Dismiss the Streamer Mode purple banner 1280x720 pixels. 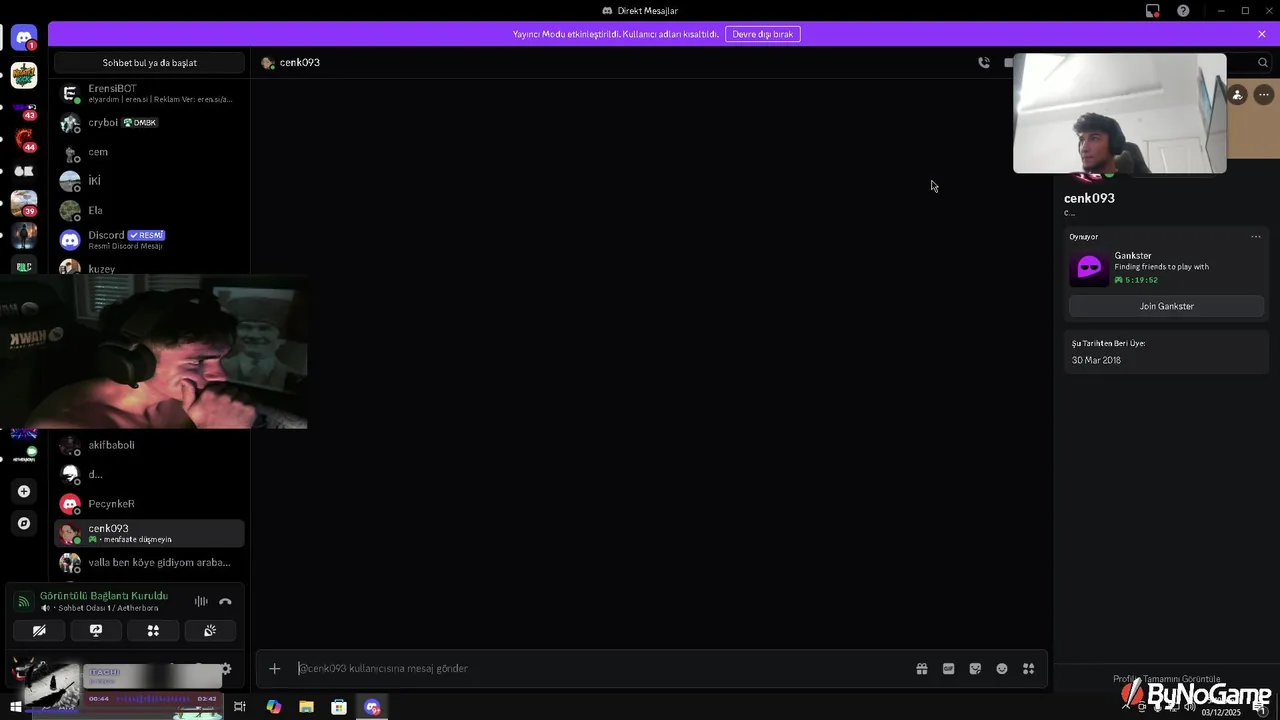[1262, 34]
